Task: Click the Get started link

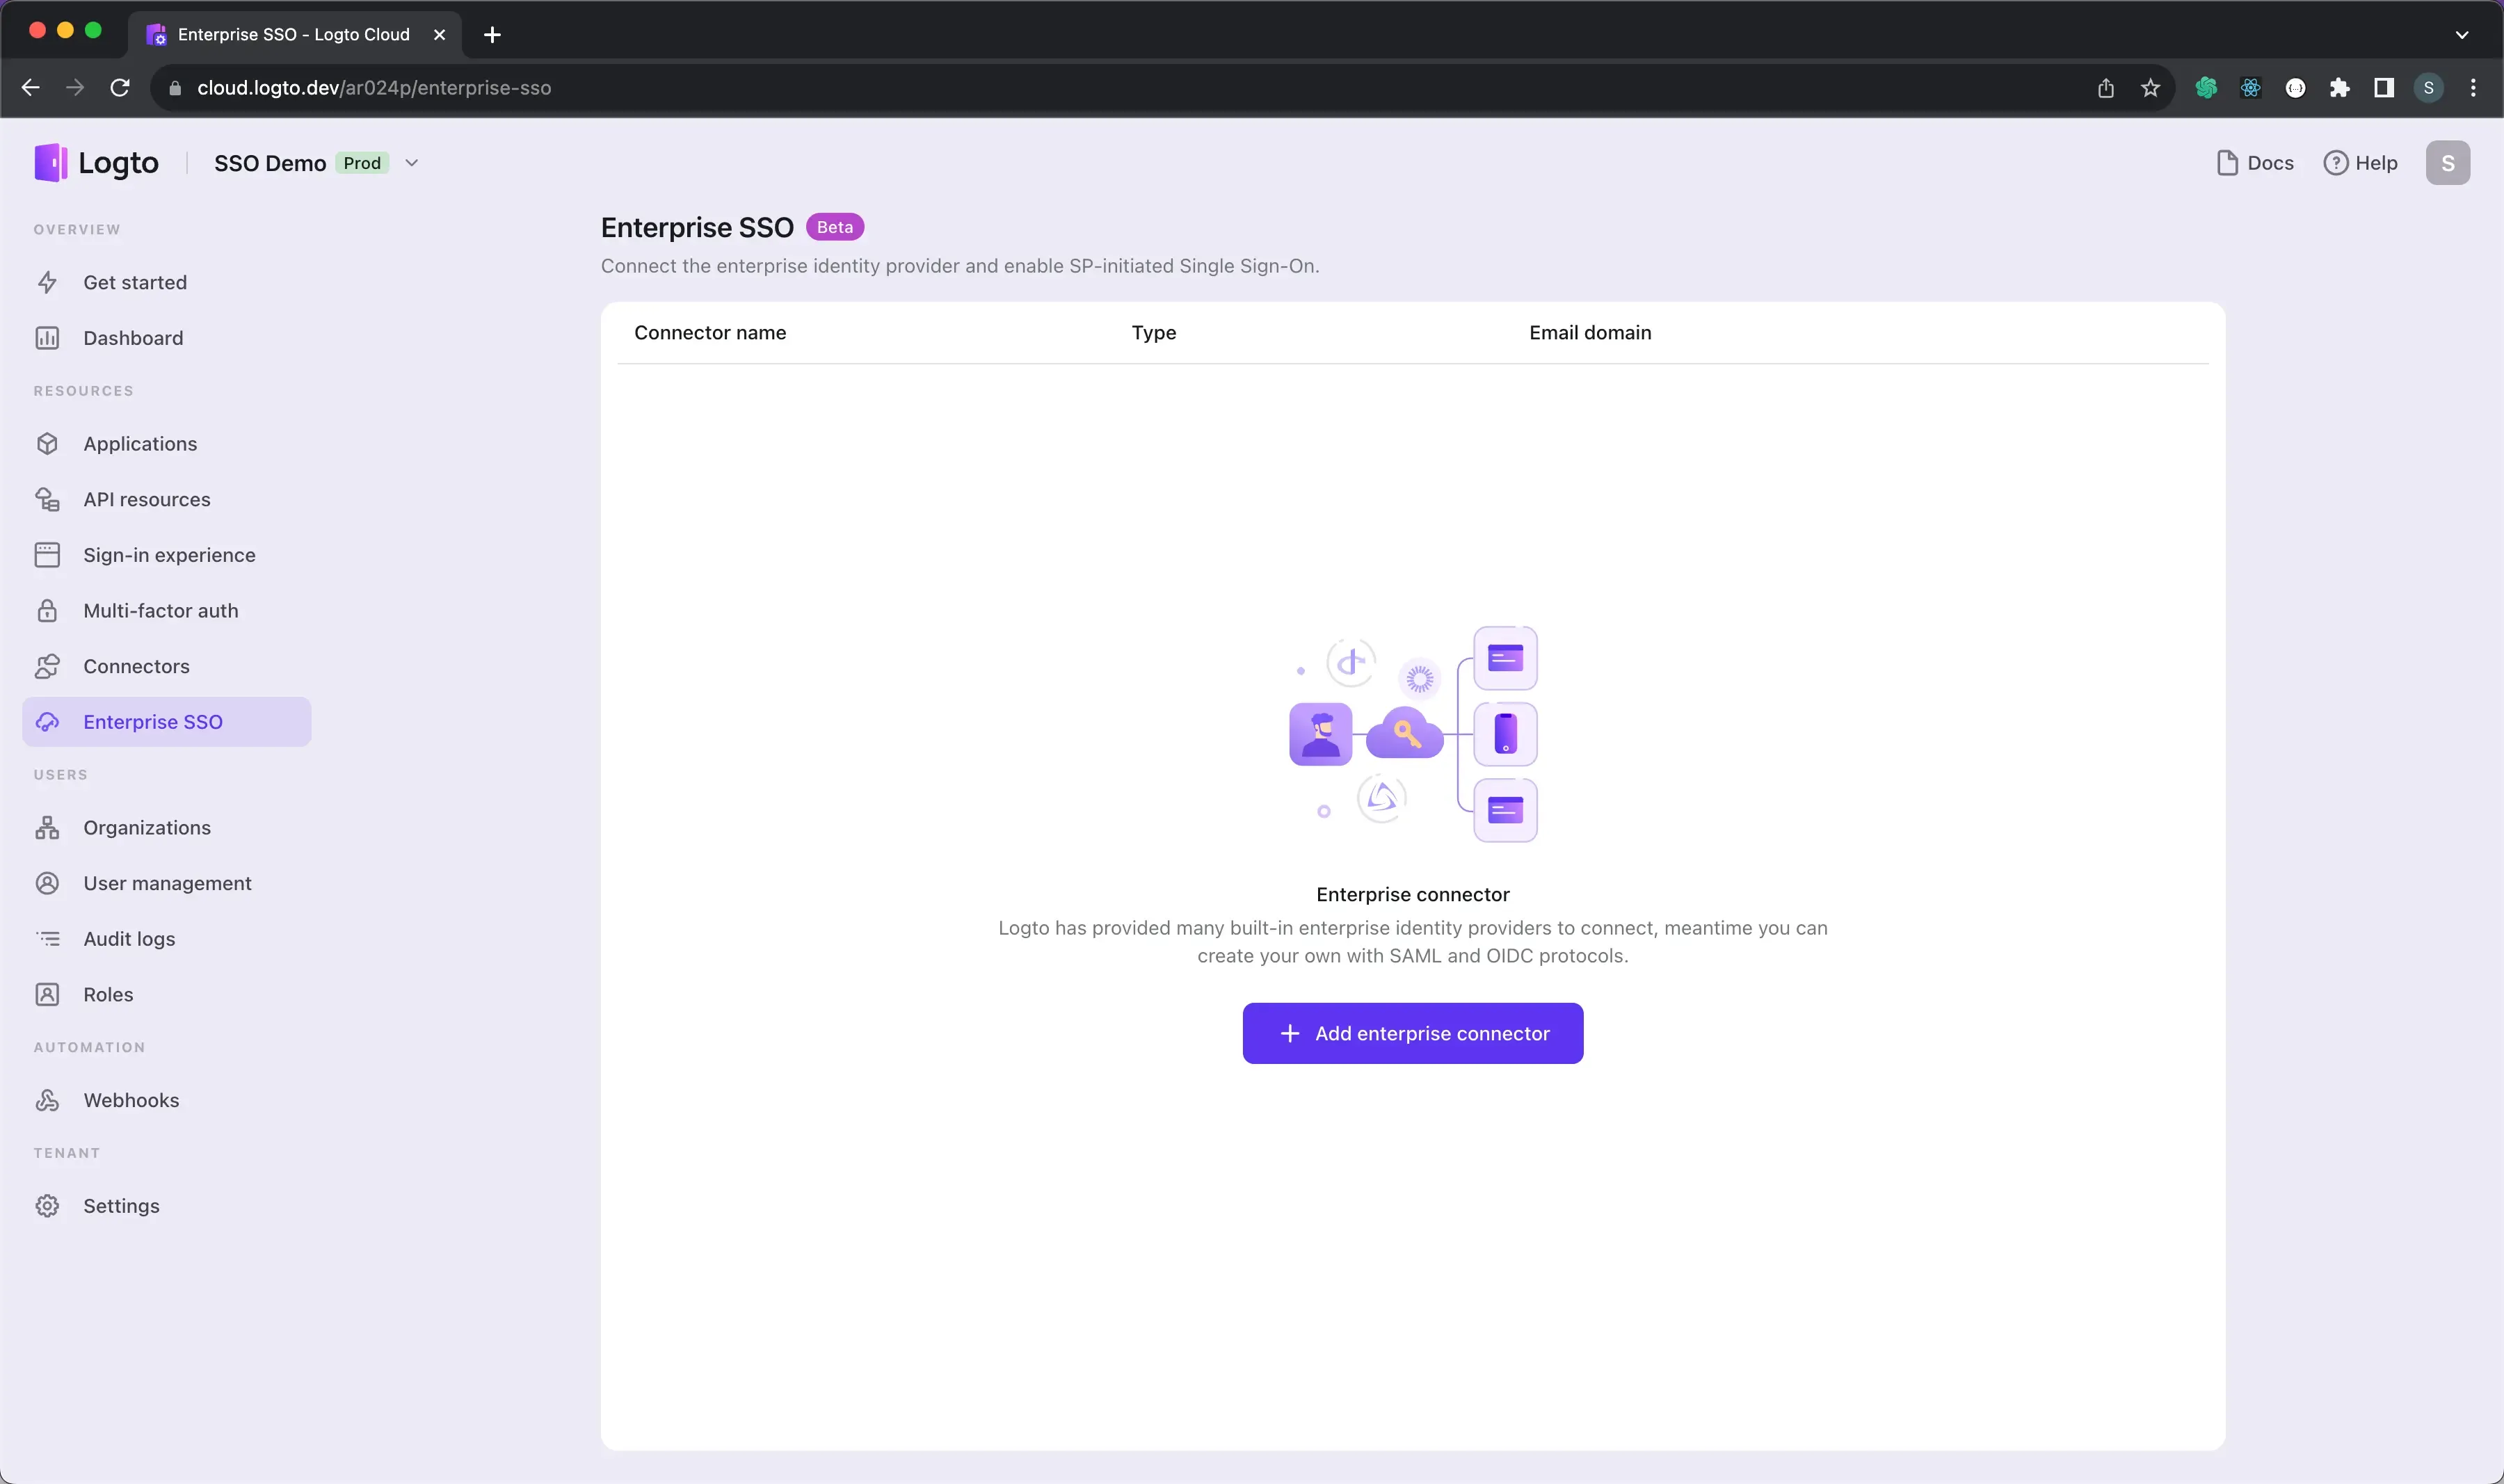Action: pyautogui.click(x=134, y=281)
